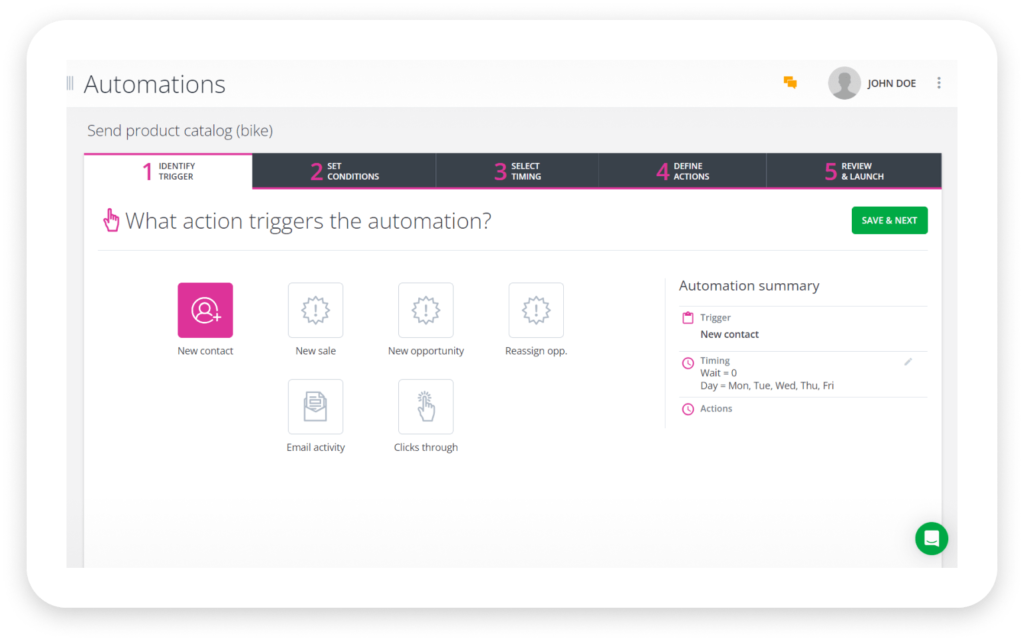
Task: Select the Clicks through trigger icon
Action: tap(425, 406)
